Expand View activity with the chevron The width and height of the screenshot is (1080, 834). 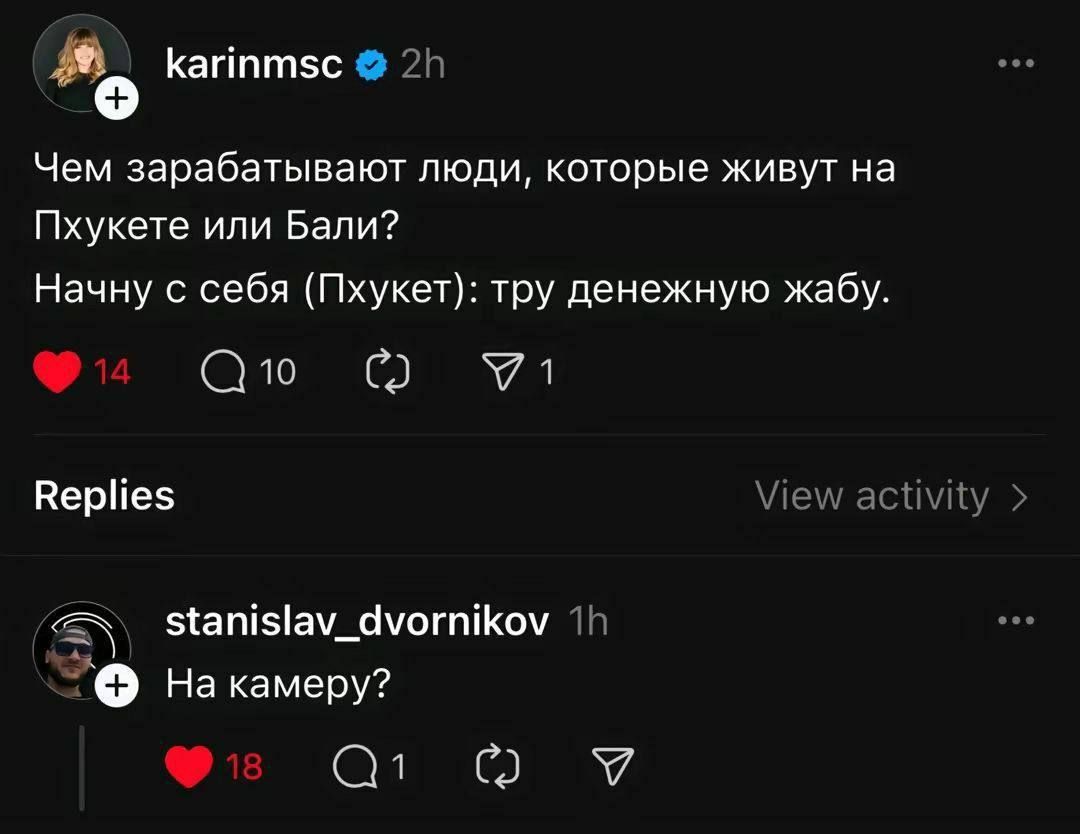pos(1019,495)
